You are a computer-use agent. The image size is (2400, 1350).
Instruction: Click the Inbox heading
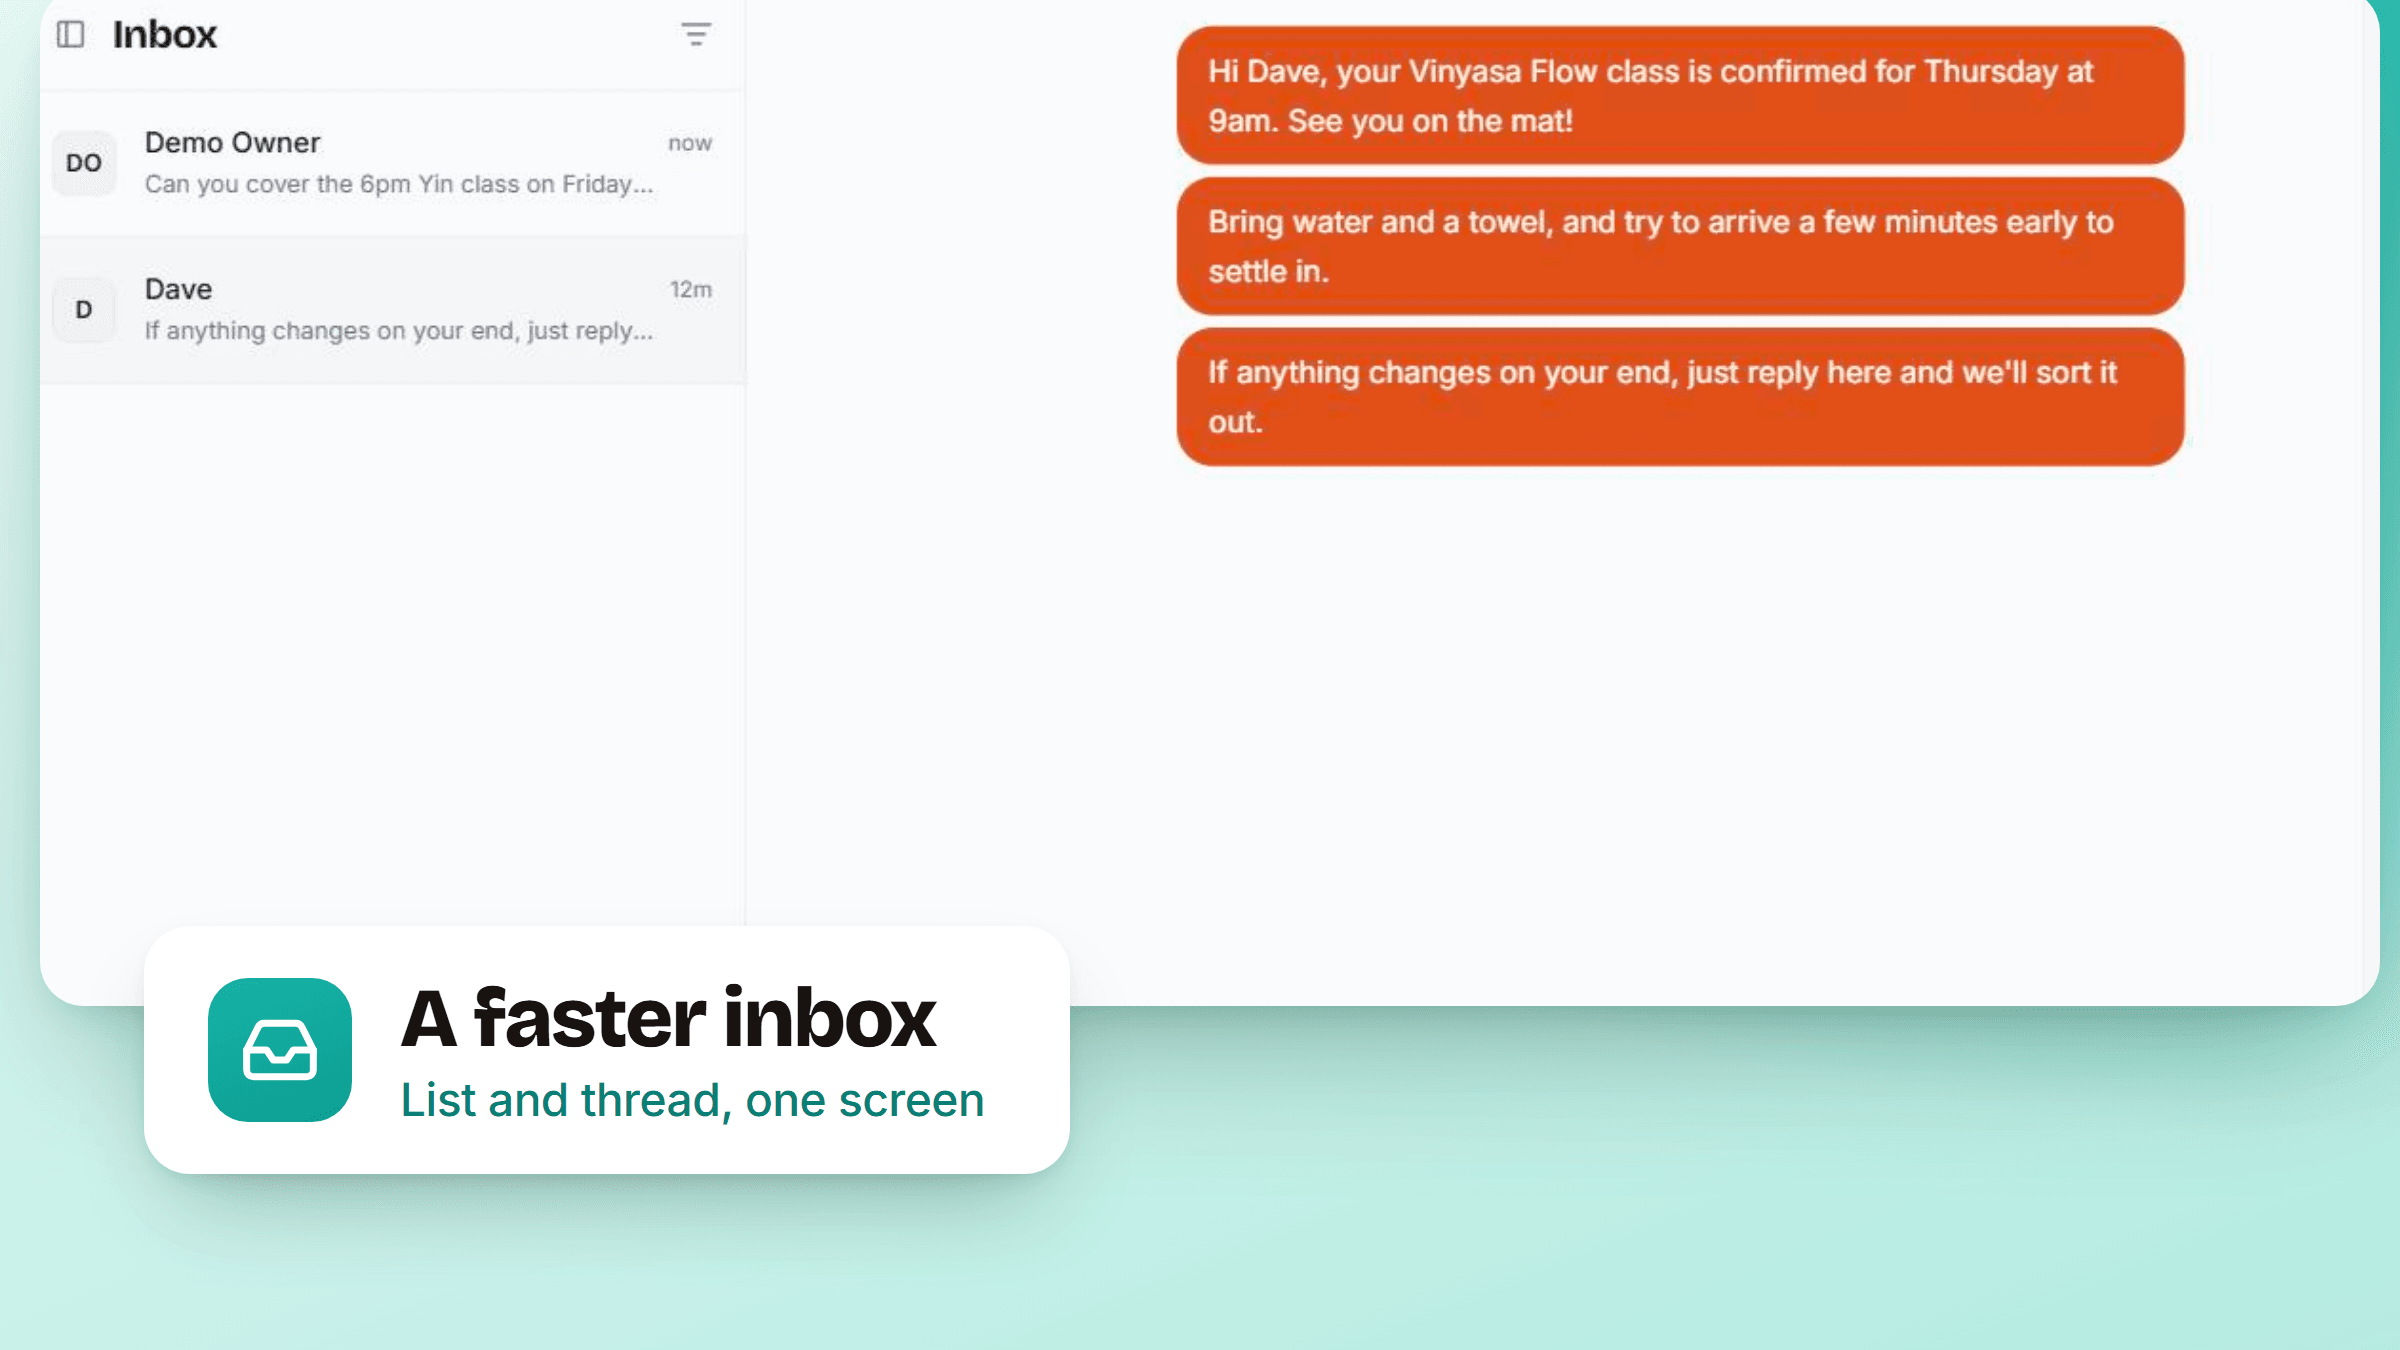(x=165, y=35)
